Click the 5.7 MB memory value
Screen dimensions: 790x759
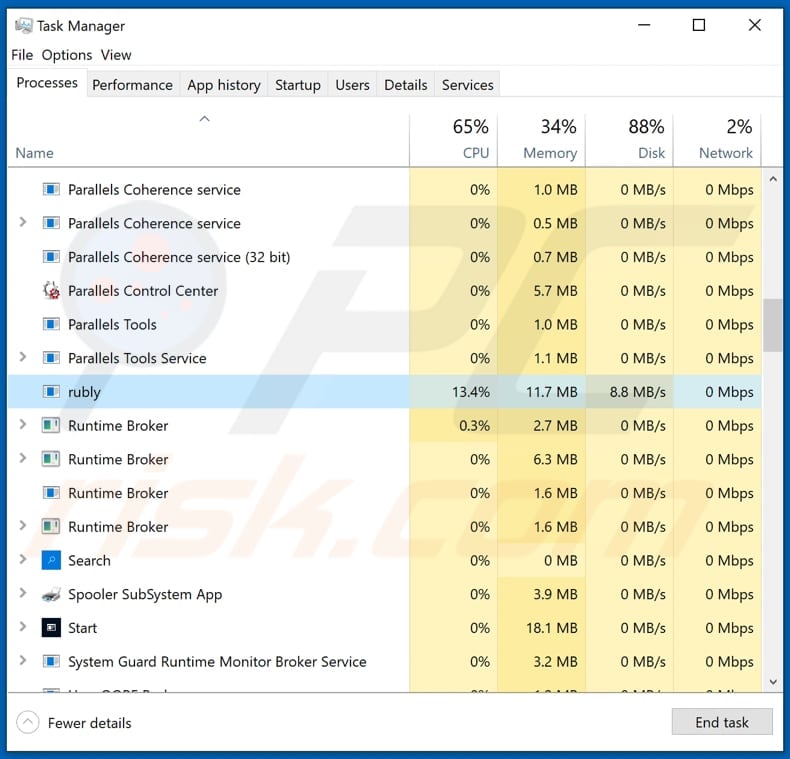555,291
